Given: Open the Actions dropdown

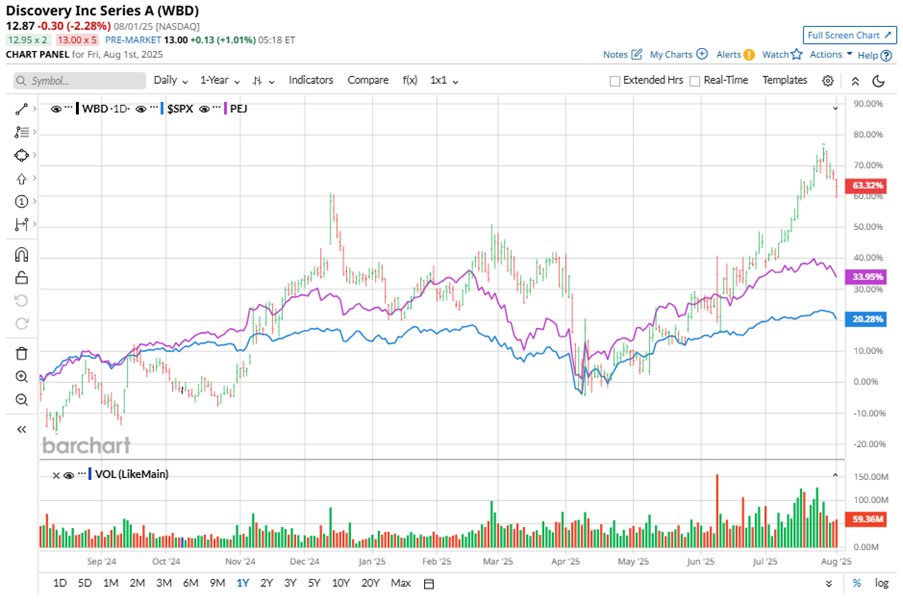Looking at the screenshot, I should (830, 54).
